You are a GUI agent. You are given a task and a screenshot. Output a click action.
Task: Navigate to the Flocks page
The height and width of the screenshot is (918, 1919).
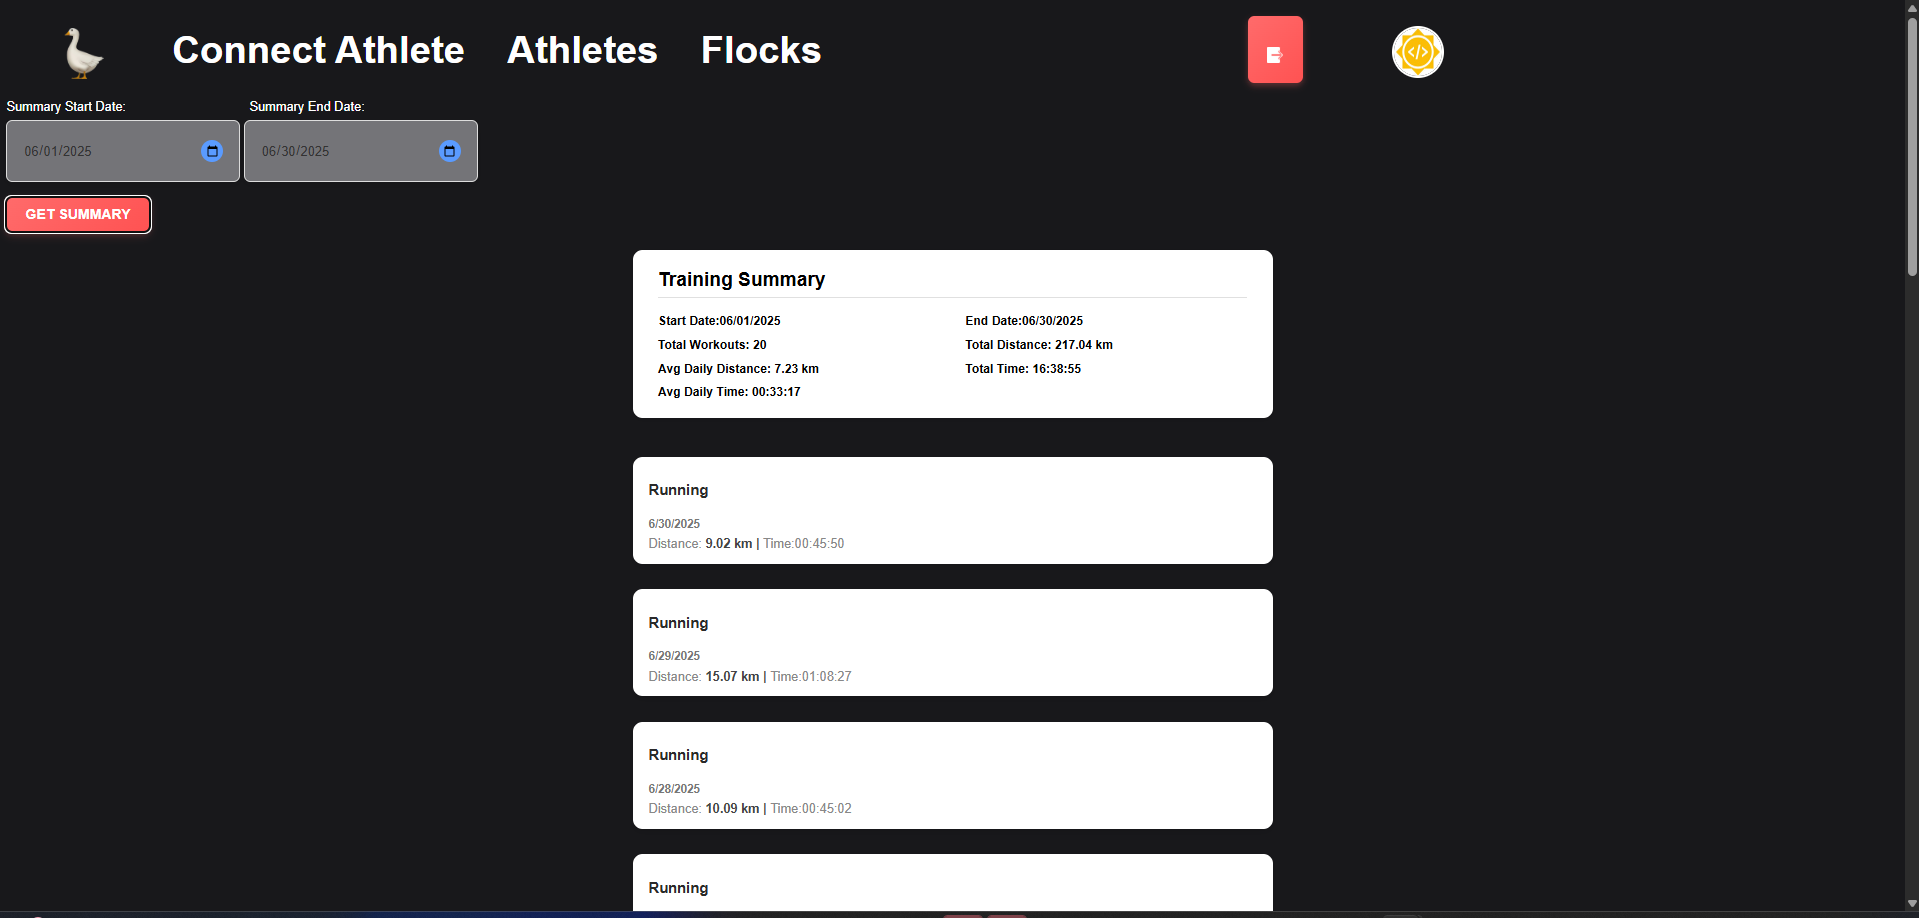761,50
